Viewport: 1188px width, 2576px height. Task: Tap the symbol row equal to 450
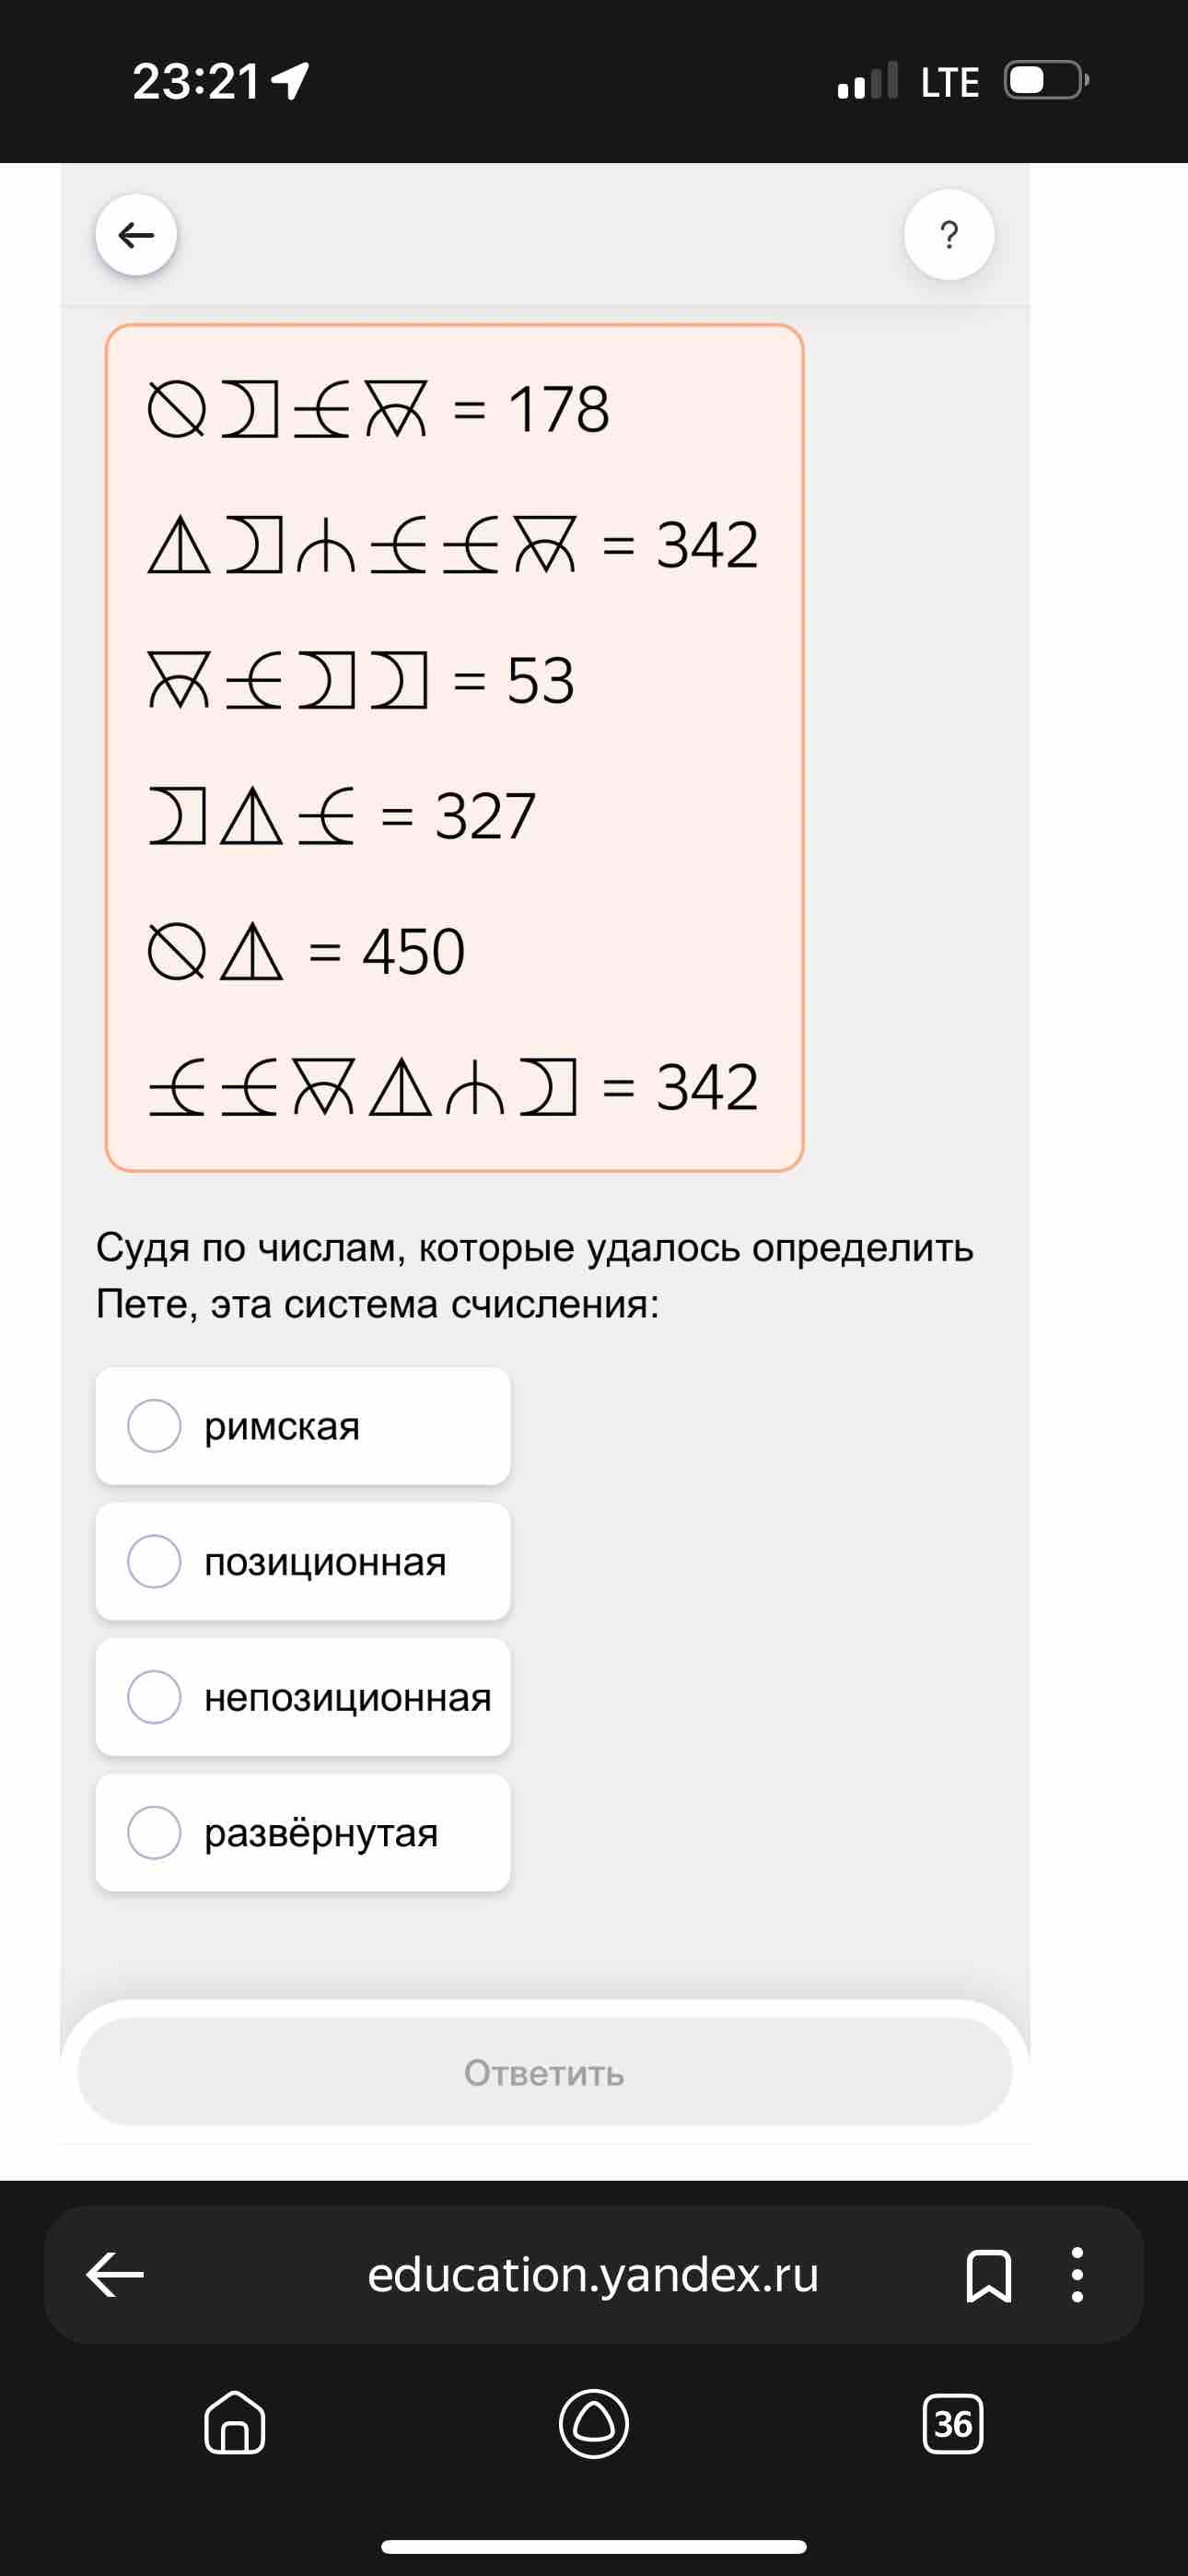[306, 951]
